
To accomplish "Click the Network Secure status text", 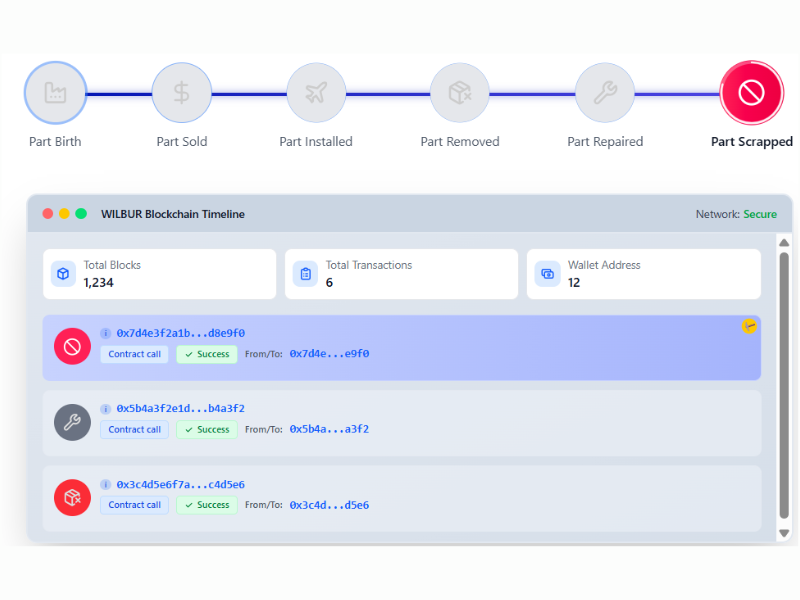I will point(736,214).
